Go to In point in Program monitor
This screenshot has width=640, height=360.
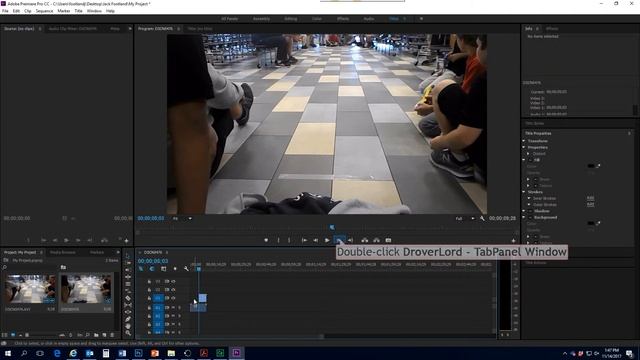pos(304,240)
